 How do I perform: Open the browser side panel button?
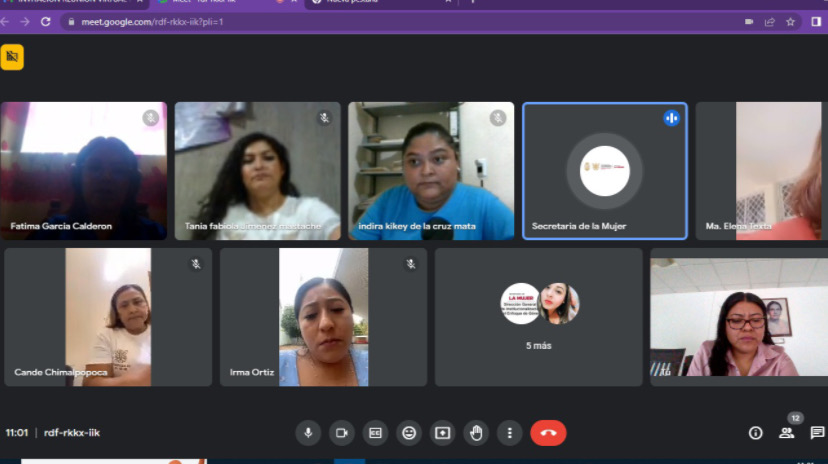[816, 21]
